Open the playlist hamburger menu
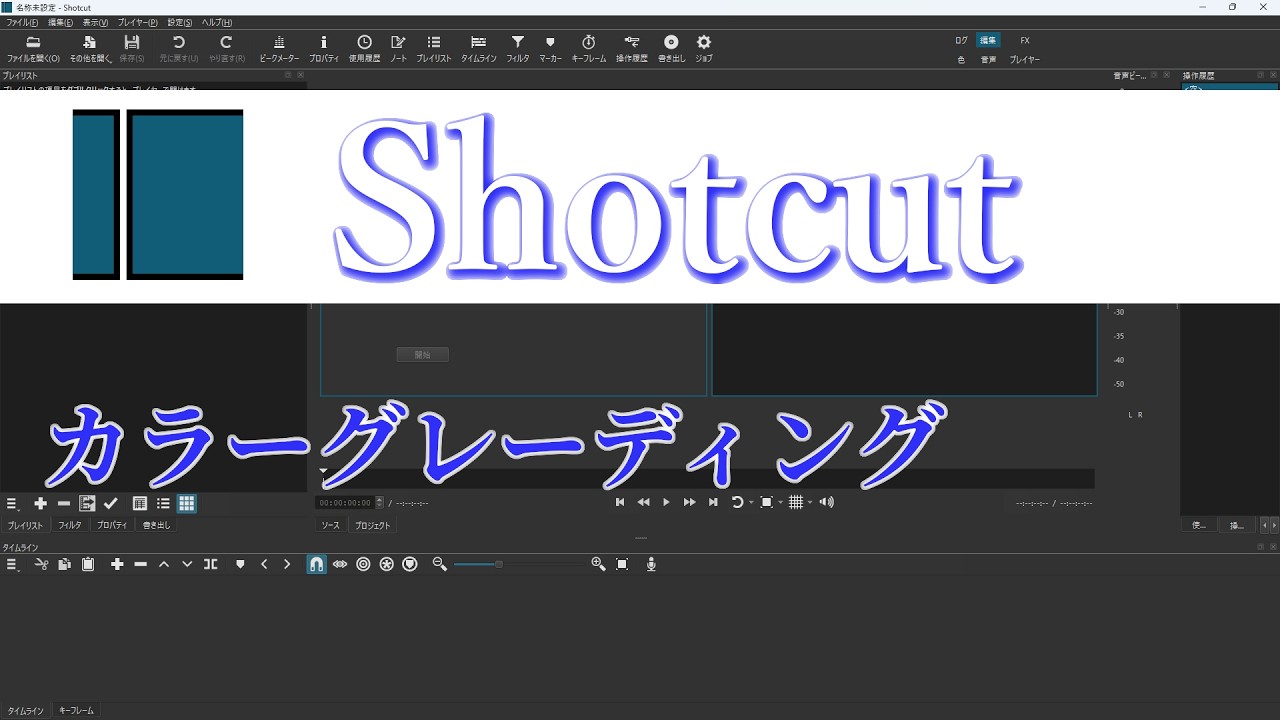 point(12,504)
